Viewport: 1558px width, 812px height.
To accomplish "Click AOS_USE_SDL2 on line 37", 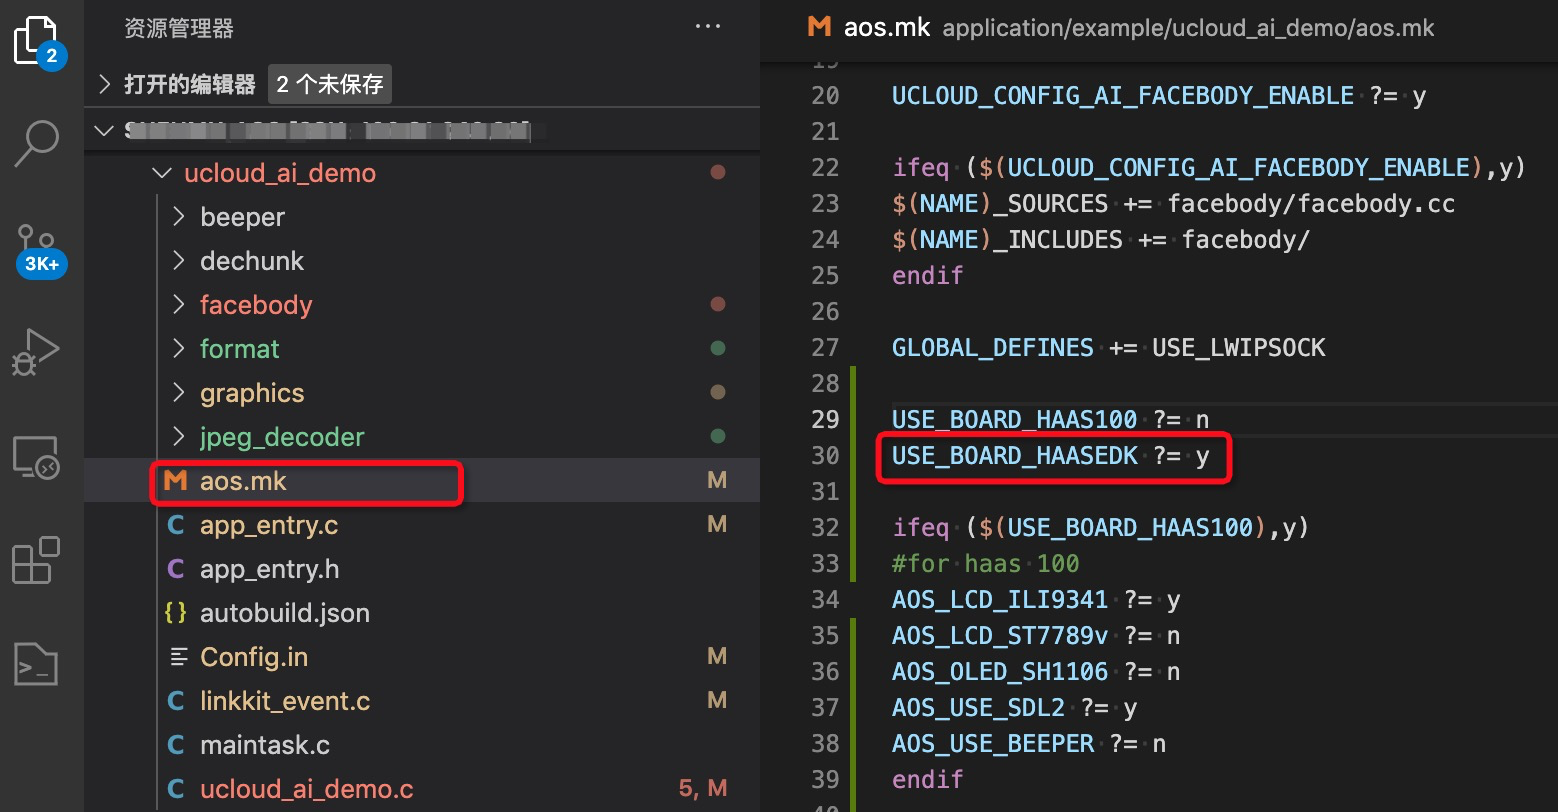I will point(979,708).
